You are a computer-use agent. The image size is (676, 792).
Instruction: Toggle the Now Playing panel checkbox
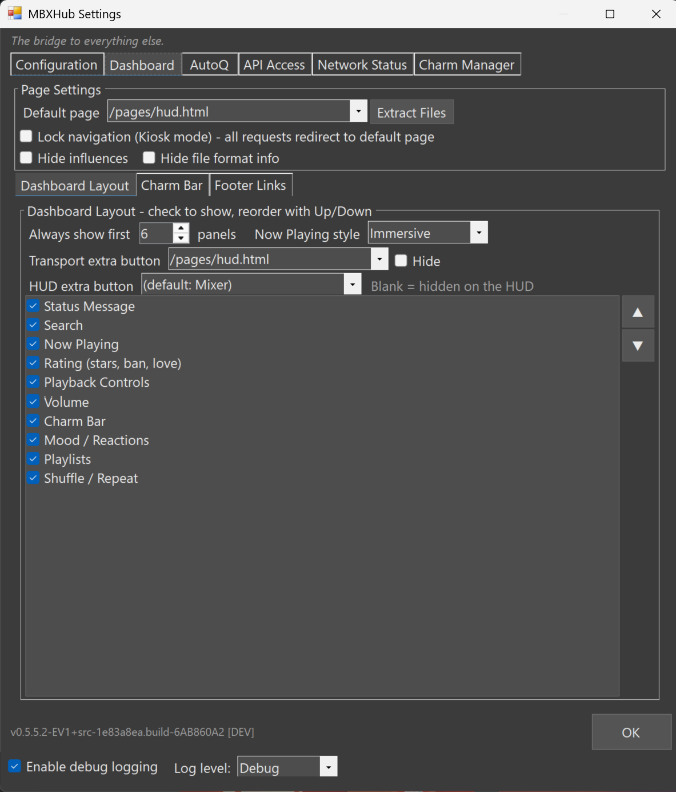click(x=33, y=344)
